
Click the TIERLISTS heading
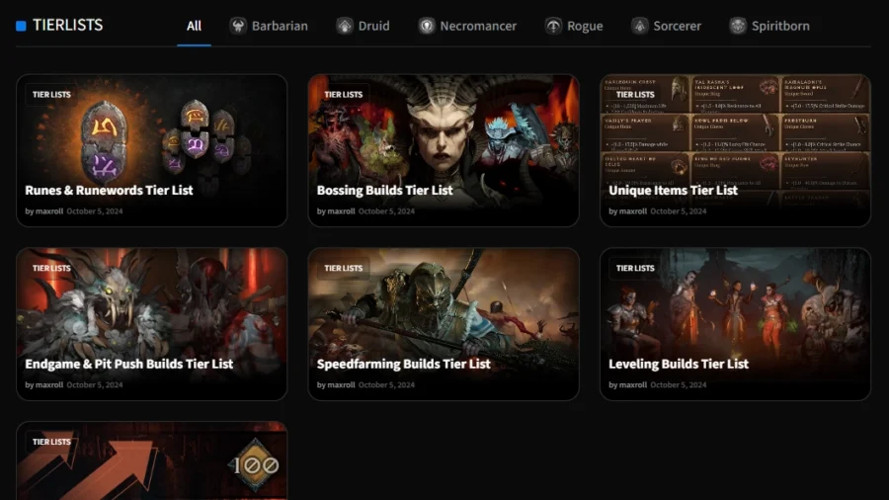pos(67,25)
